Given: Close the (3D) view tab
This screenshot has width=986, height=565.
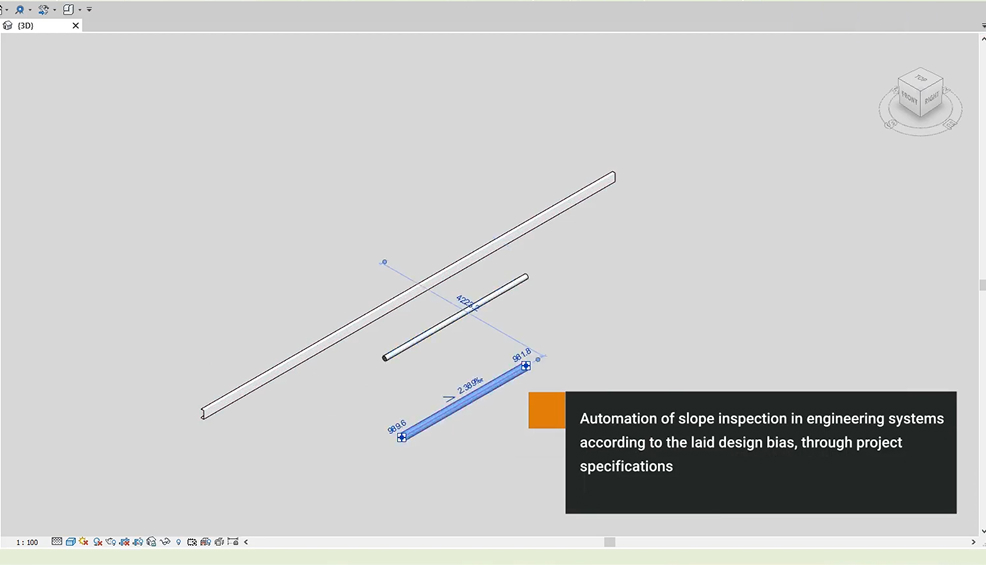Looking at the screenshot, I should (x=75, y=26).
